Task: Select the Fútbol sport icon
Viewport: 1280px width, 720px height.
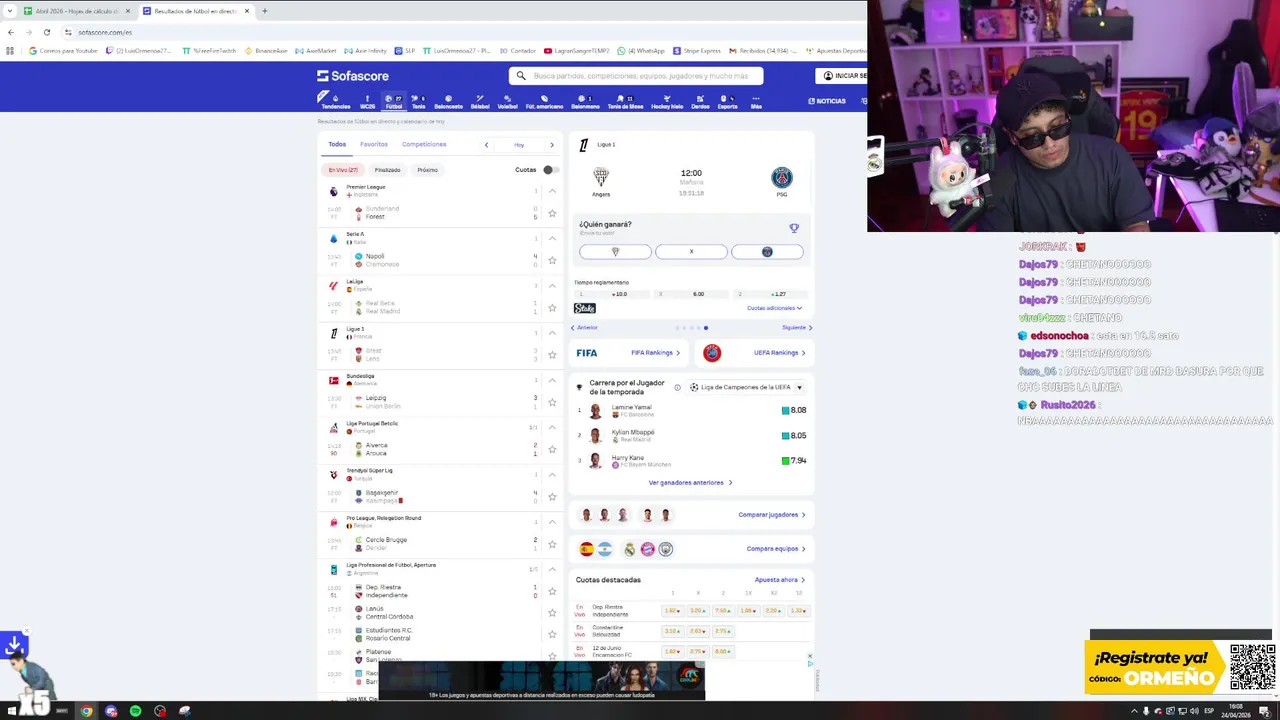Action: 393,101
